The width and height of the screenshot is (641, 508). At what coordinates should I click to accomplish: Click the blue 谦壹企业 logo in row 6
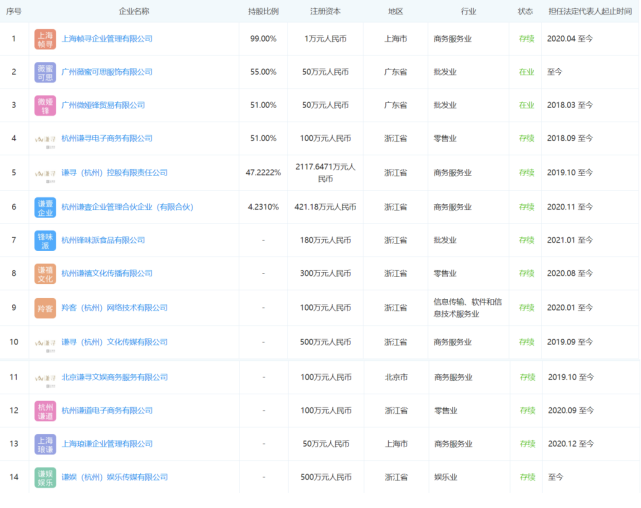[x=45, y=208]
